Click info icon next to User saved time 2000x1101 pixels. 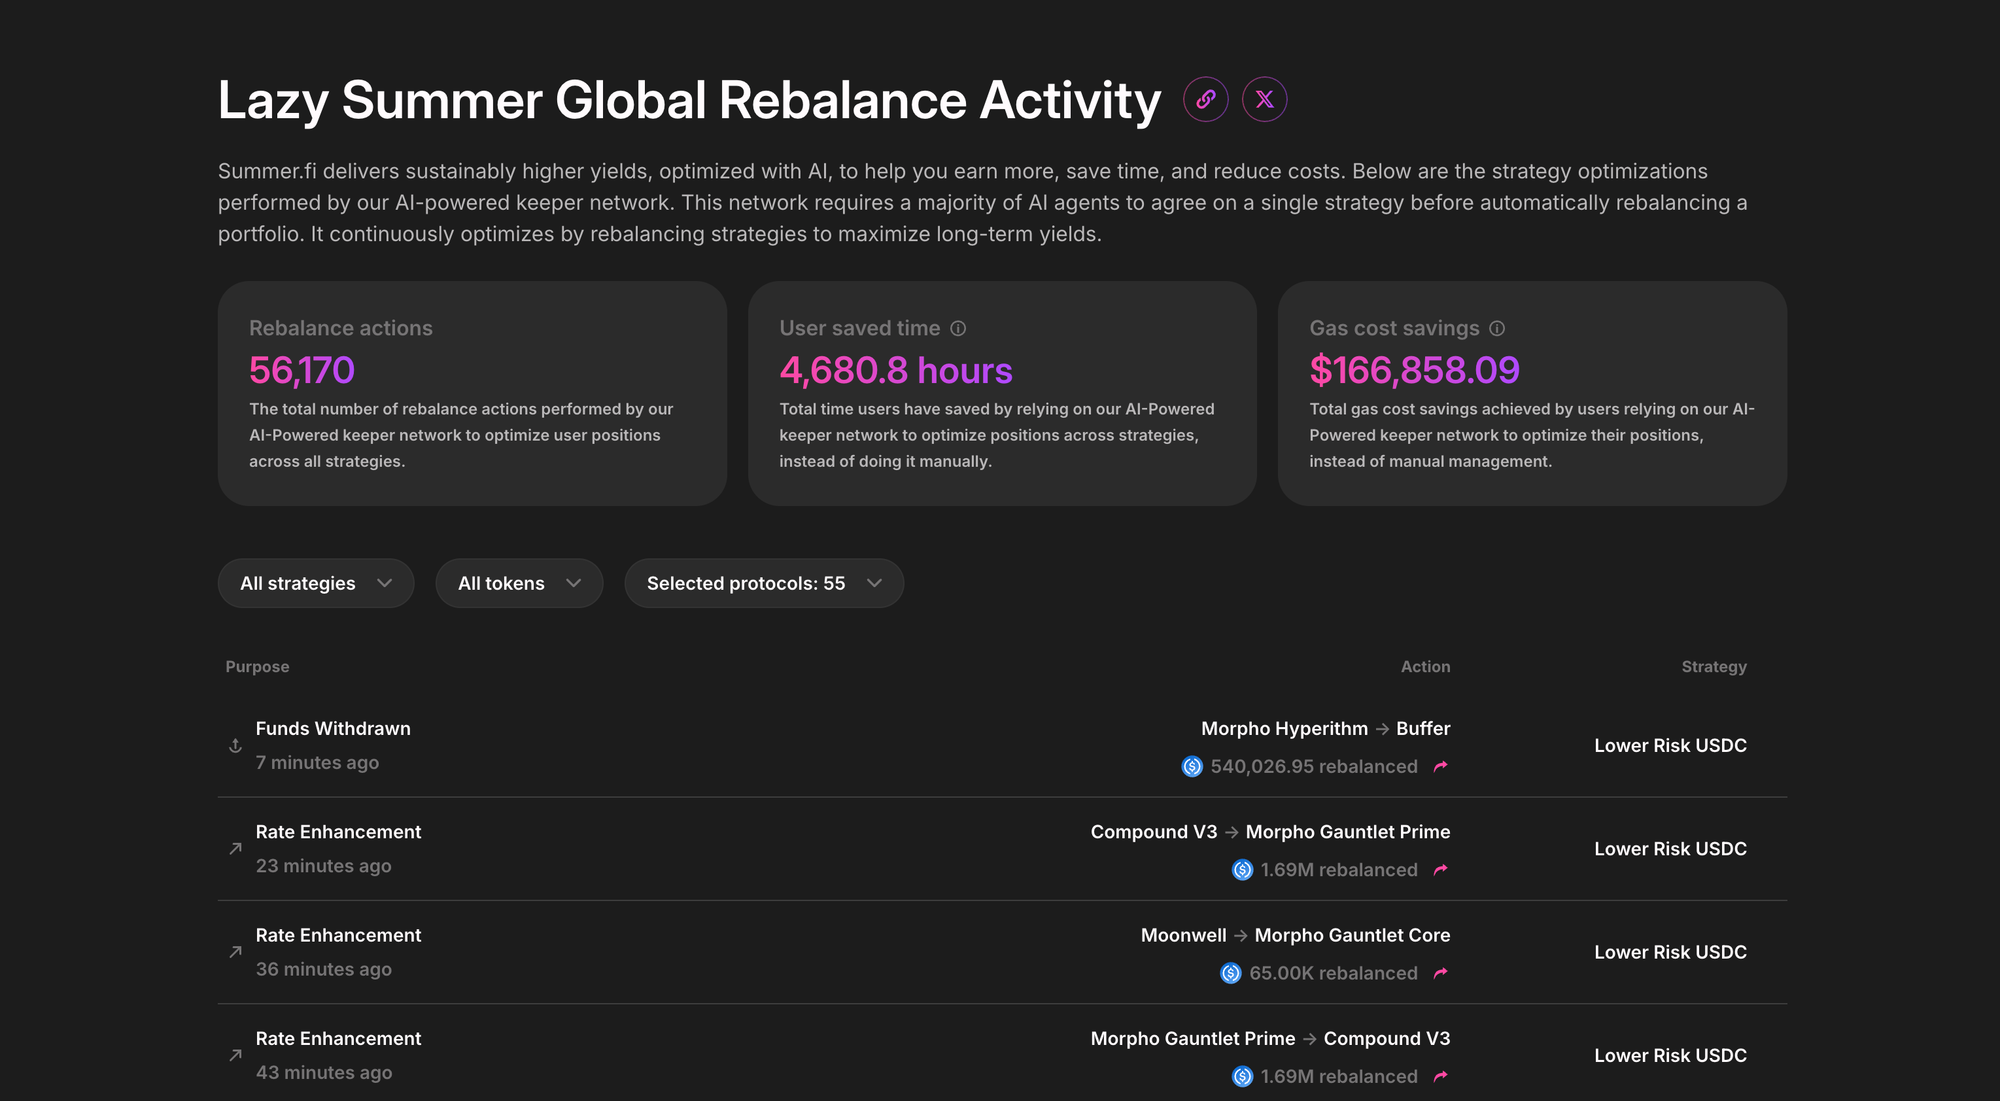(958, 329)
